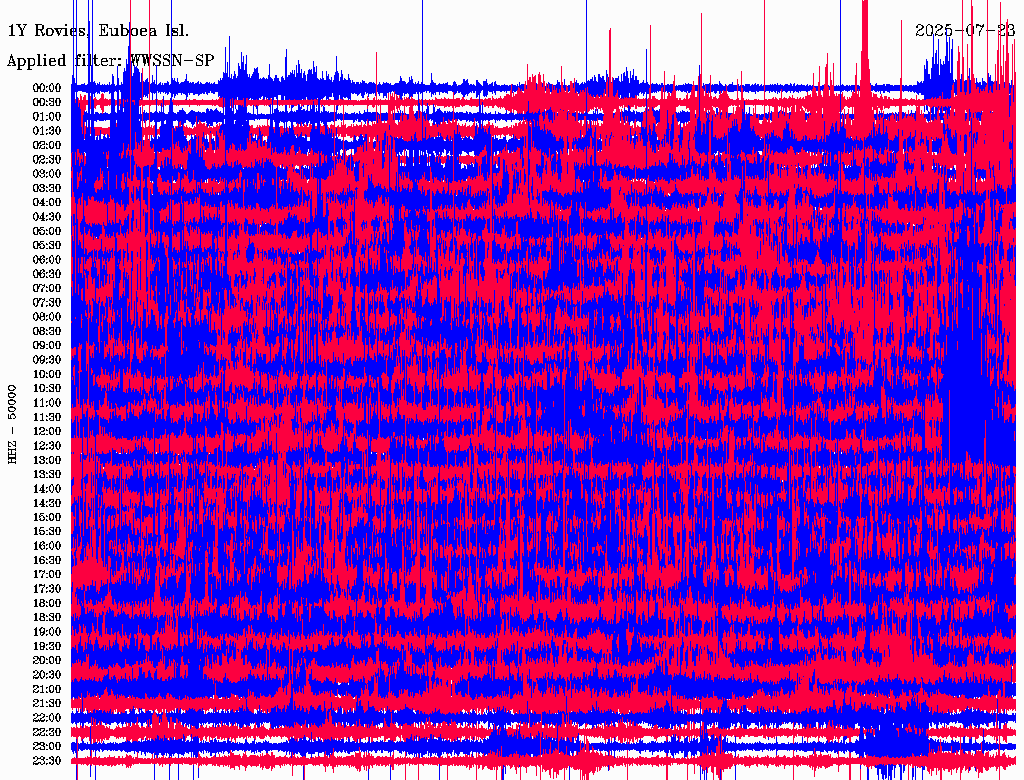Select the 12:30 time label
This screenshot has height=780, width=1024.
pos(47,446)
